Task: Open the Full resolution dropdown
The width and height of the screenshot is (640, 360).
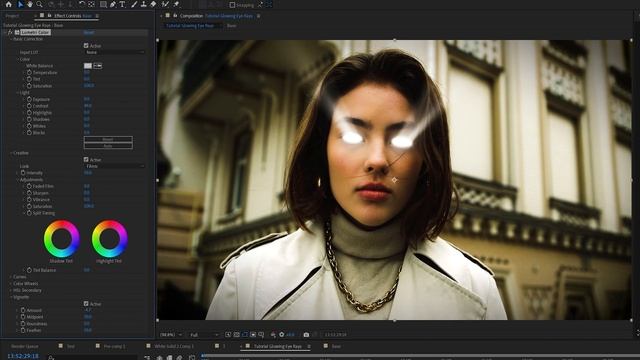Action: pos(204,335)
